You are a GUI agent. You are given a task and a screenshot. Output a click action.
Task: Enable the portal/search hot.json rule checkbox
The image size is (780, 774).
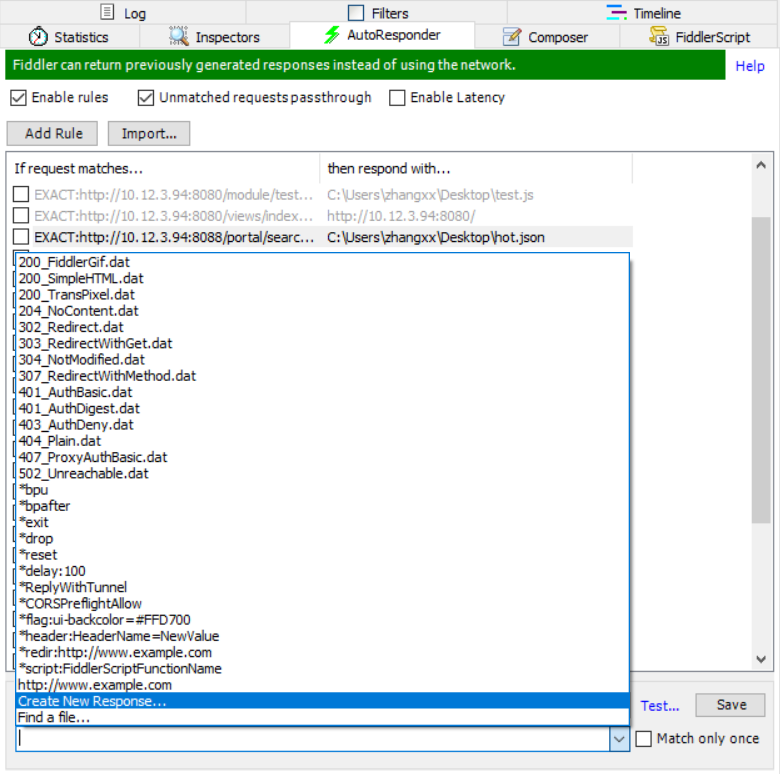(x=21, y=237)
